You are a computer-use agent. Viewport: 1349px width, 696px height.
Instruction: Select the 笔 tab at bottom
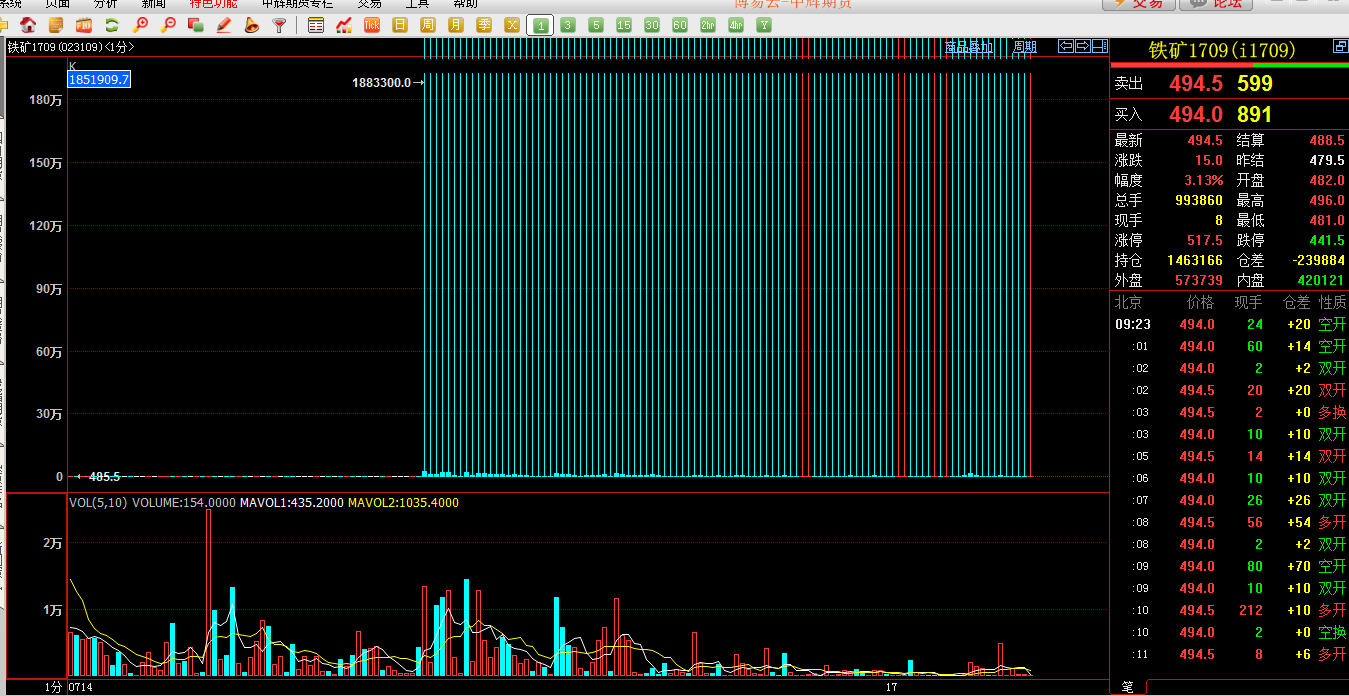pos(1128,687)
